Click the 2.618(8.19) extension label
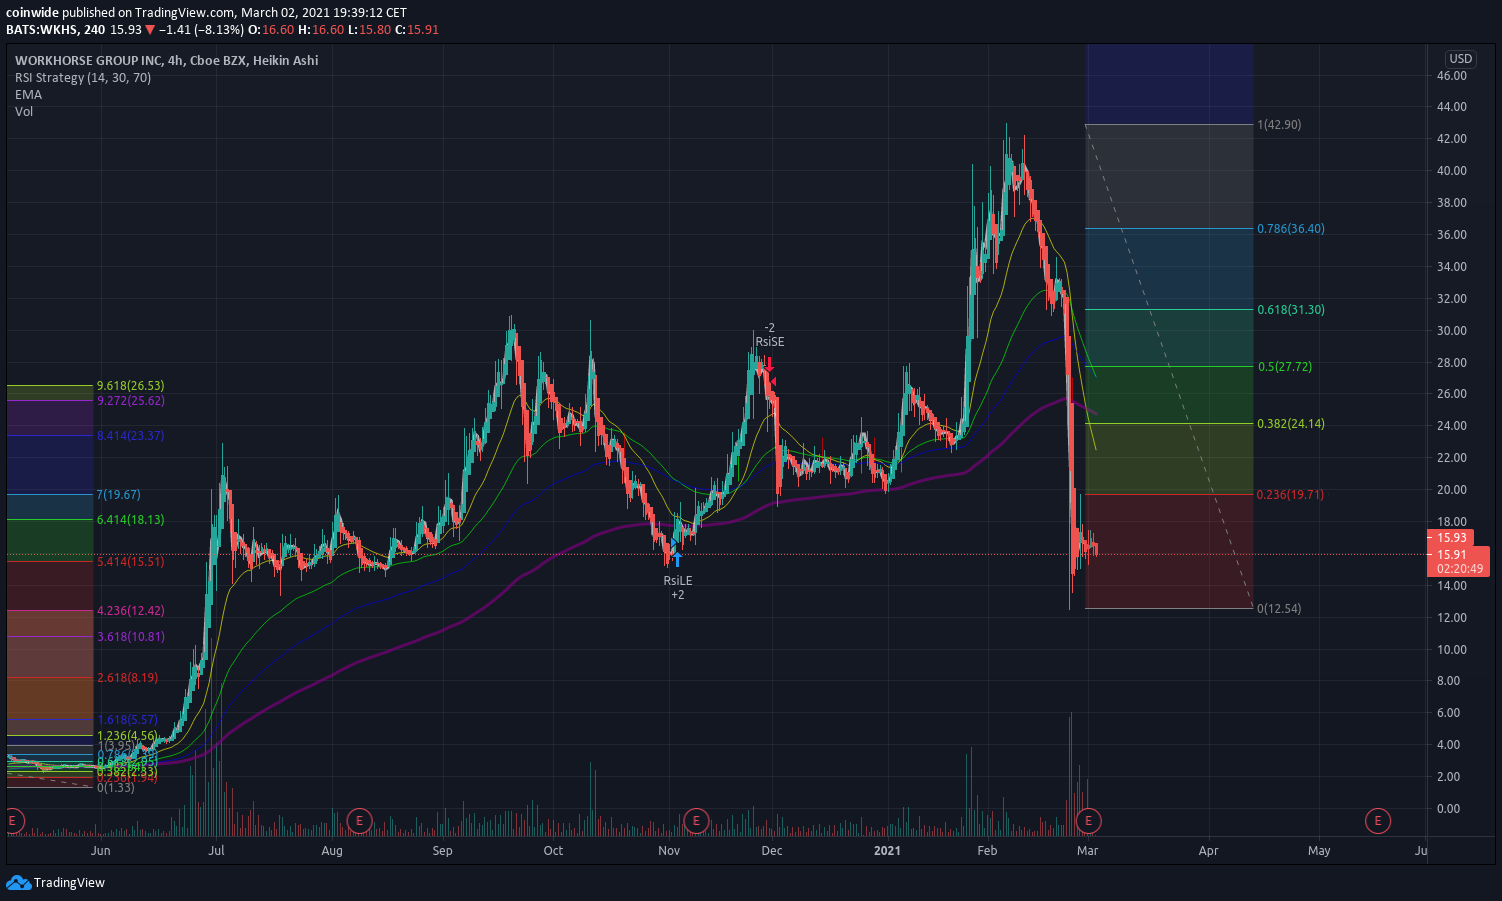Image resolution: width=1502 pixels, height=901 pixels. click(x=128, y=678)
